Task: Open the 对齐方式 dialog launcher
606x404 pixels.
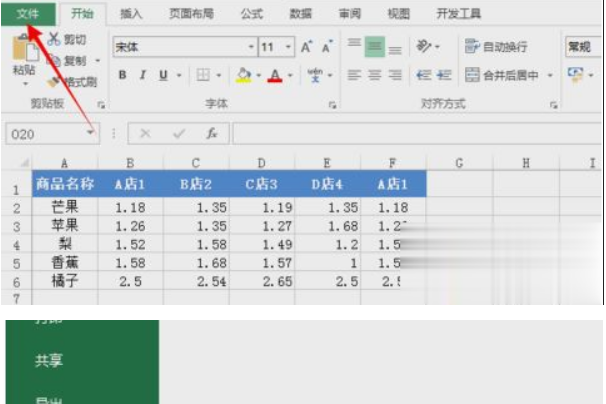Action: click(554, 105)
